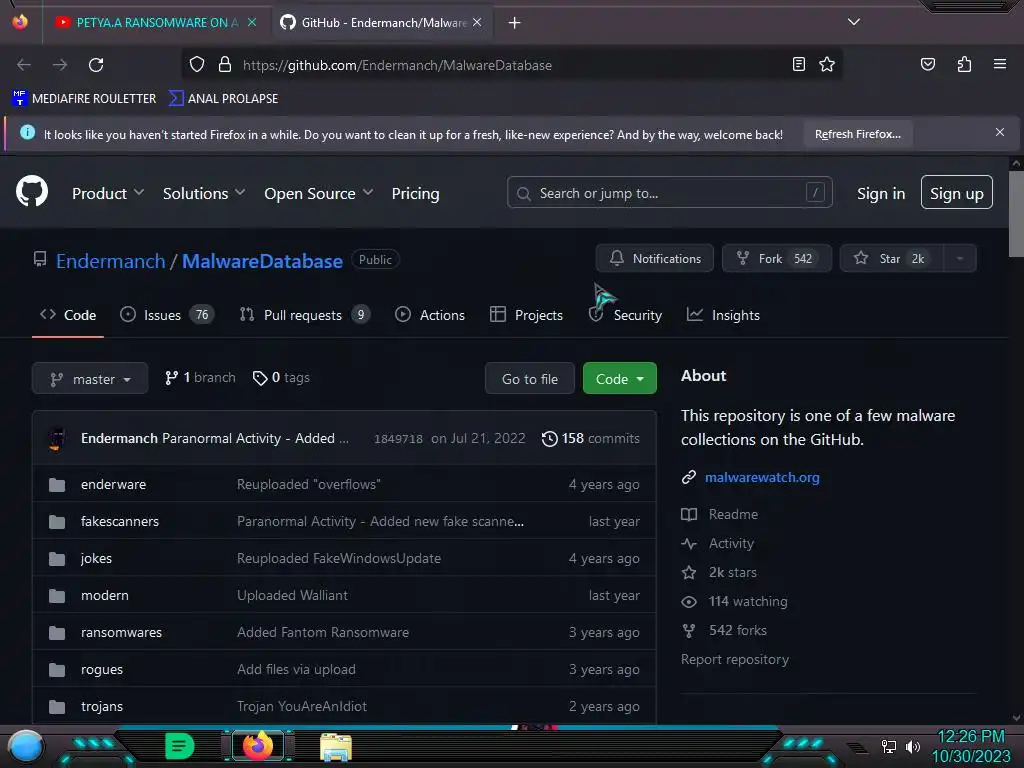Image resolution: width=1024 pixels, height=768 pixels.
Task: Click Sign in link
Action: (x=880, y=193)
